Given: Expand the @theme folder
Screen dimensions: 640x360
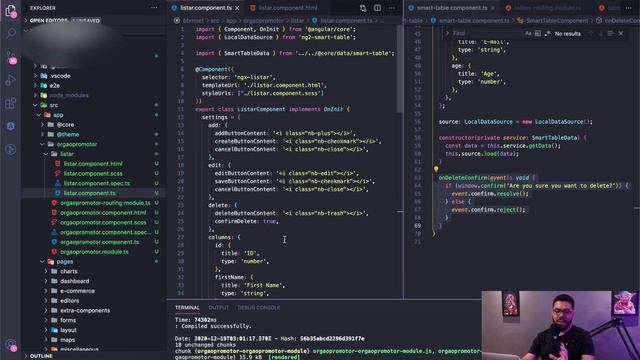Looking at the screenshot, I should [68, 135].
